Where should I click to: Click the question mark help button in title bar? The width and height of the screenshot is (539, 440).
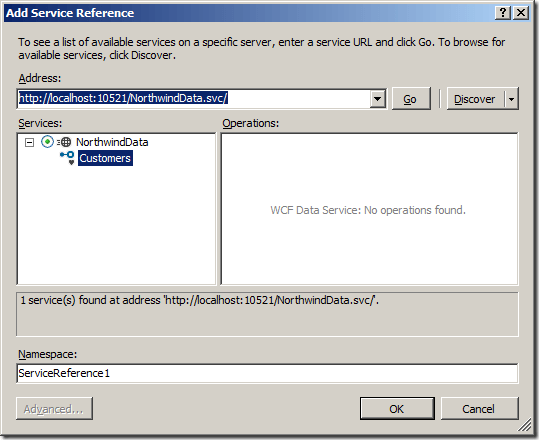pyautogui.click(x=503, y=13)
